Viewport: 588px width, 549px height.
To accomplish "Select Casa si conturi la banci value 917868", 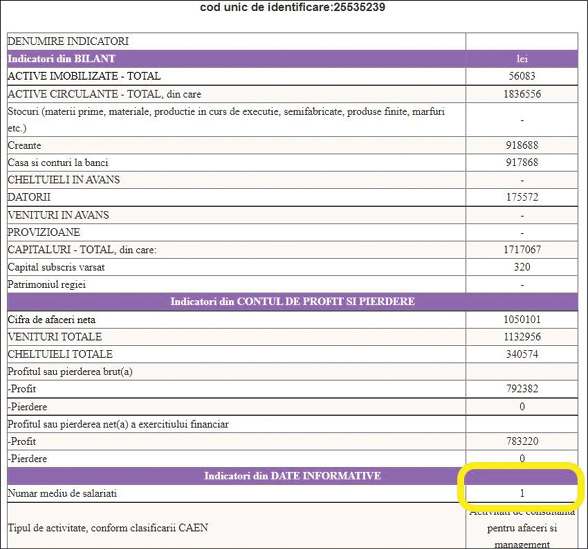I will (522, 162).
